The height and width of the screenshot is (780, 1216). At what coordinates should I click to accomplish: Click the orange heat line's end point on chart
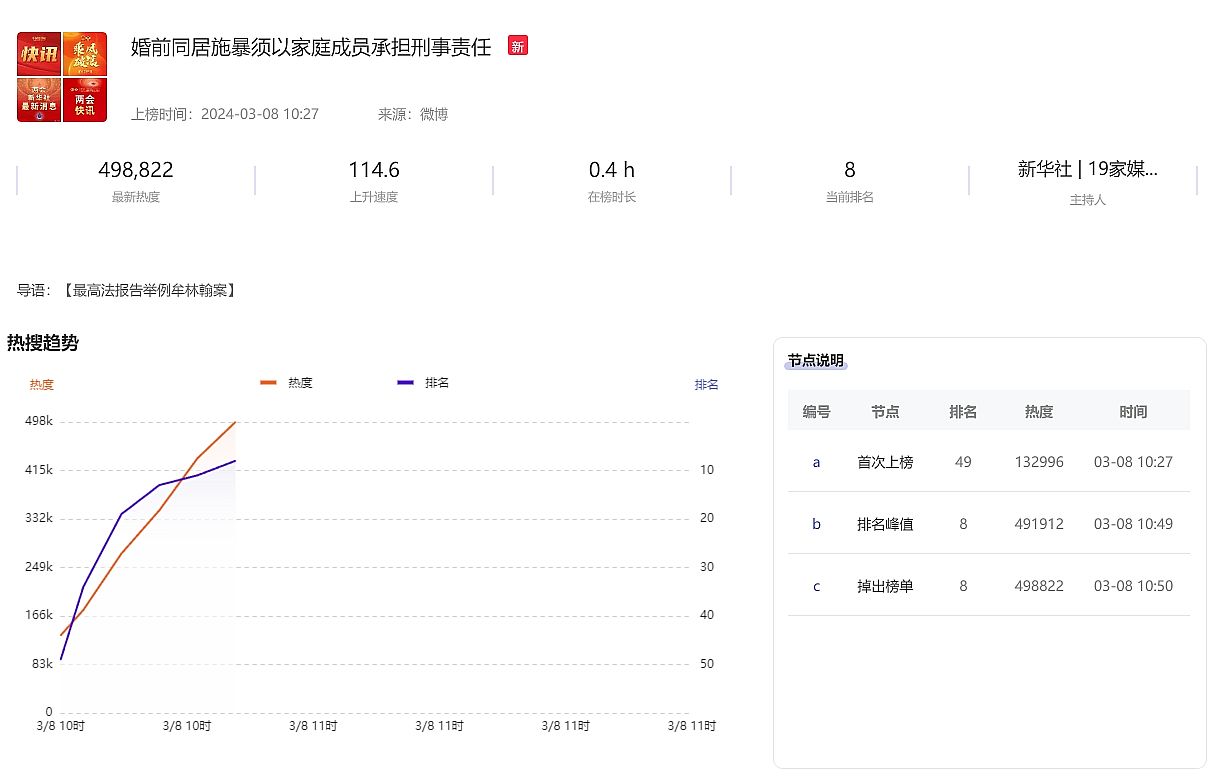[x=235, y=422]
